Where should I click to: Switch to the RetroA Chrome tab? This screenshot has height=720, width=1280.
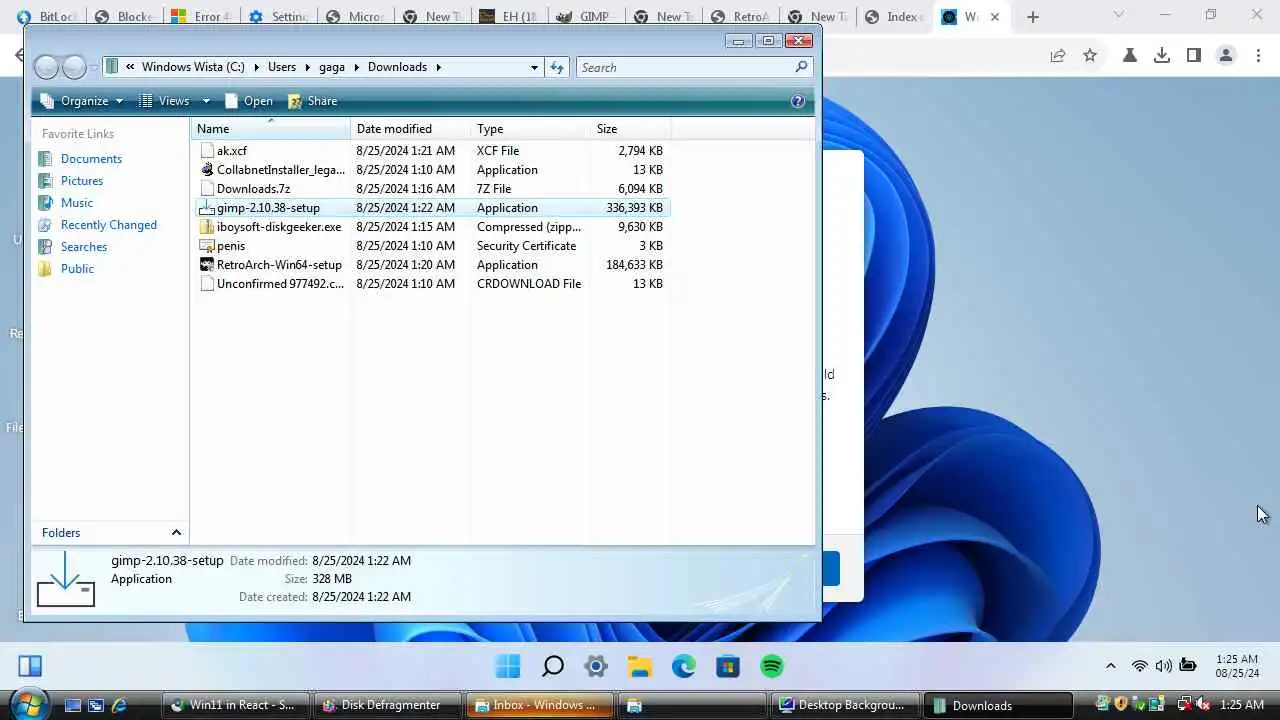(x=739, y=17)
